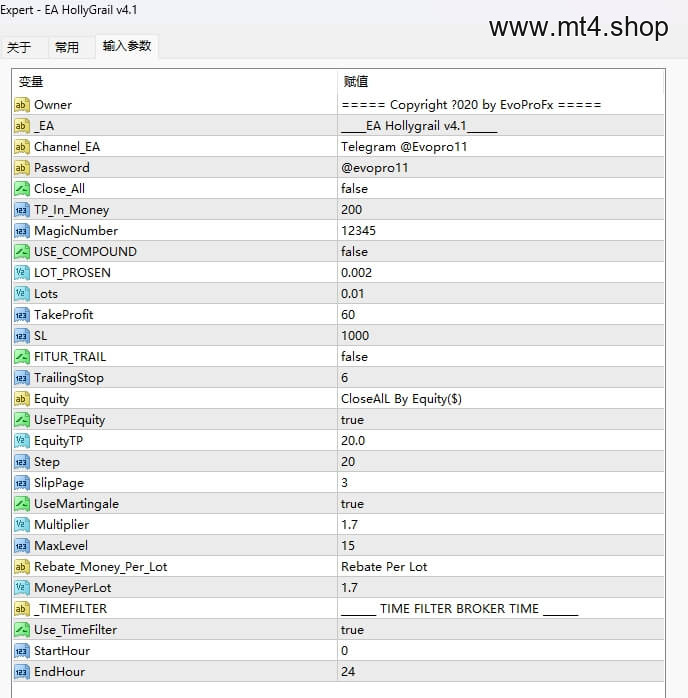Click the string icon beside Rebate_Money_Per_Lot
This screenshot has width=688, height=698.
(x=22, y=567)
